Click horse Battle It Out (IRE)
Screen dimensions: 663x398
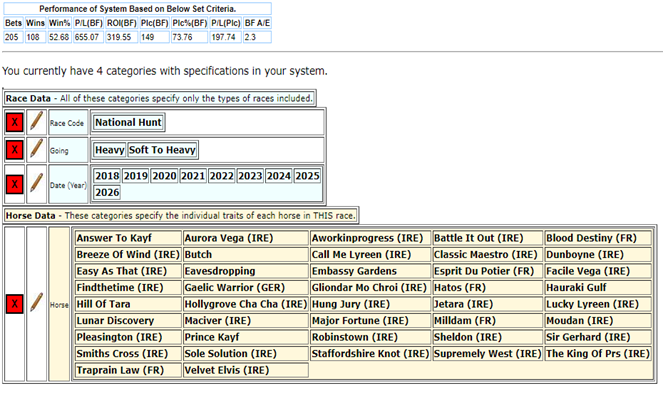(488, 238)
